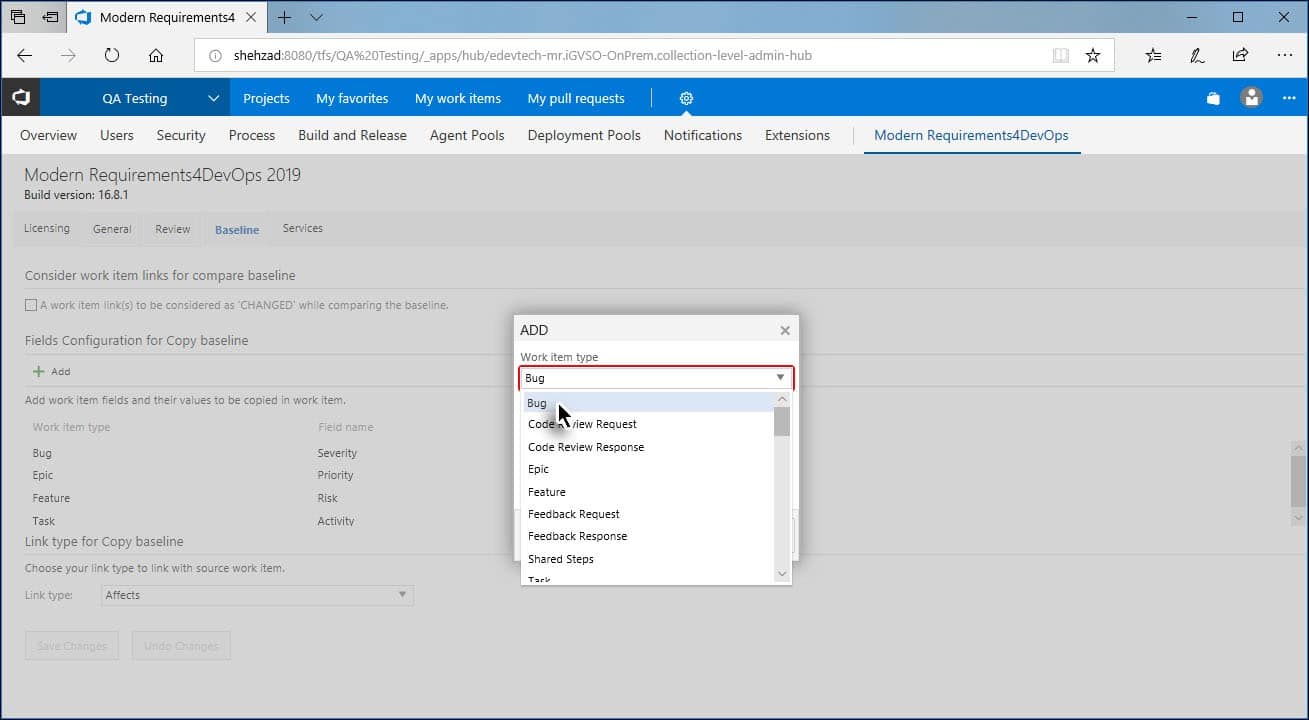Click the browser Back arrow

click(x=25, y=56)
